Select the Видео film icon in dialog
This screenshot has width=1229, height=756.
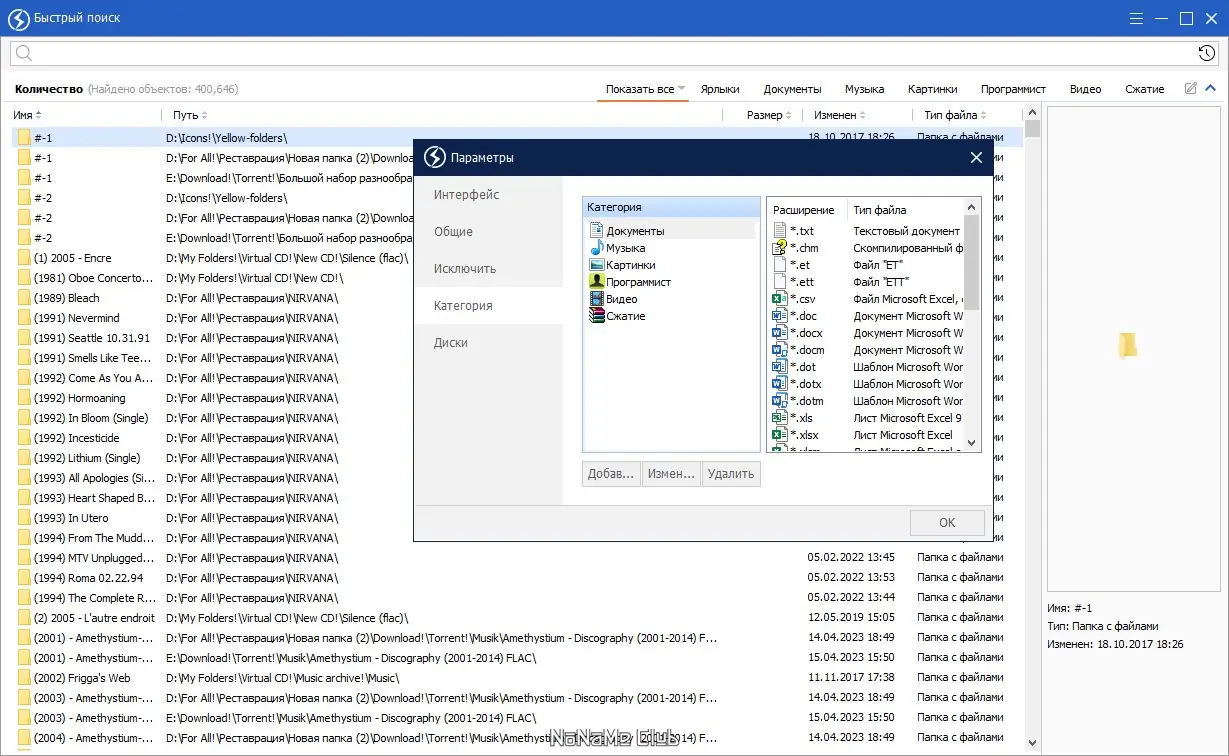[x=597, y=299]
